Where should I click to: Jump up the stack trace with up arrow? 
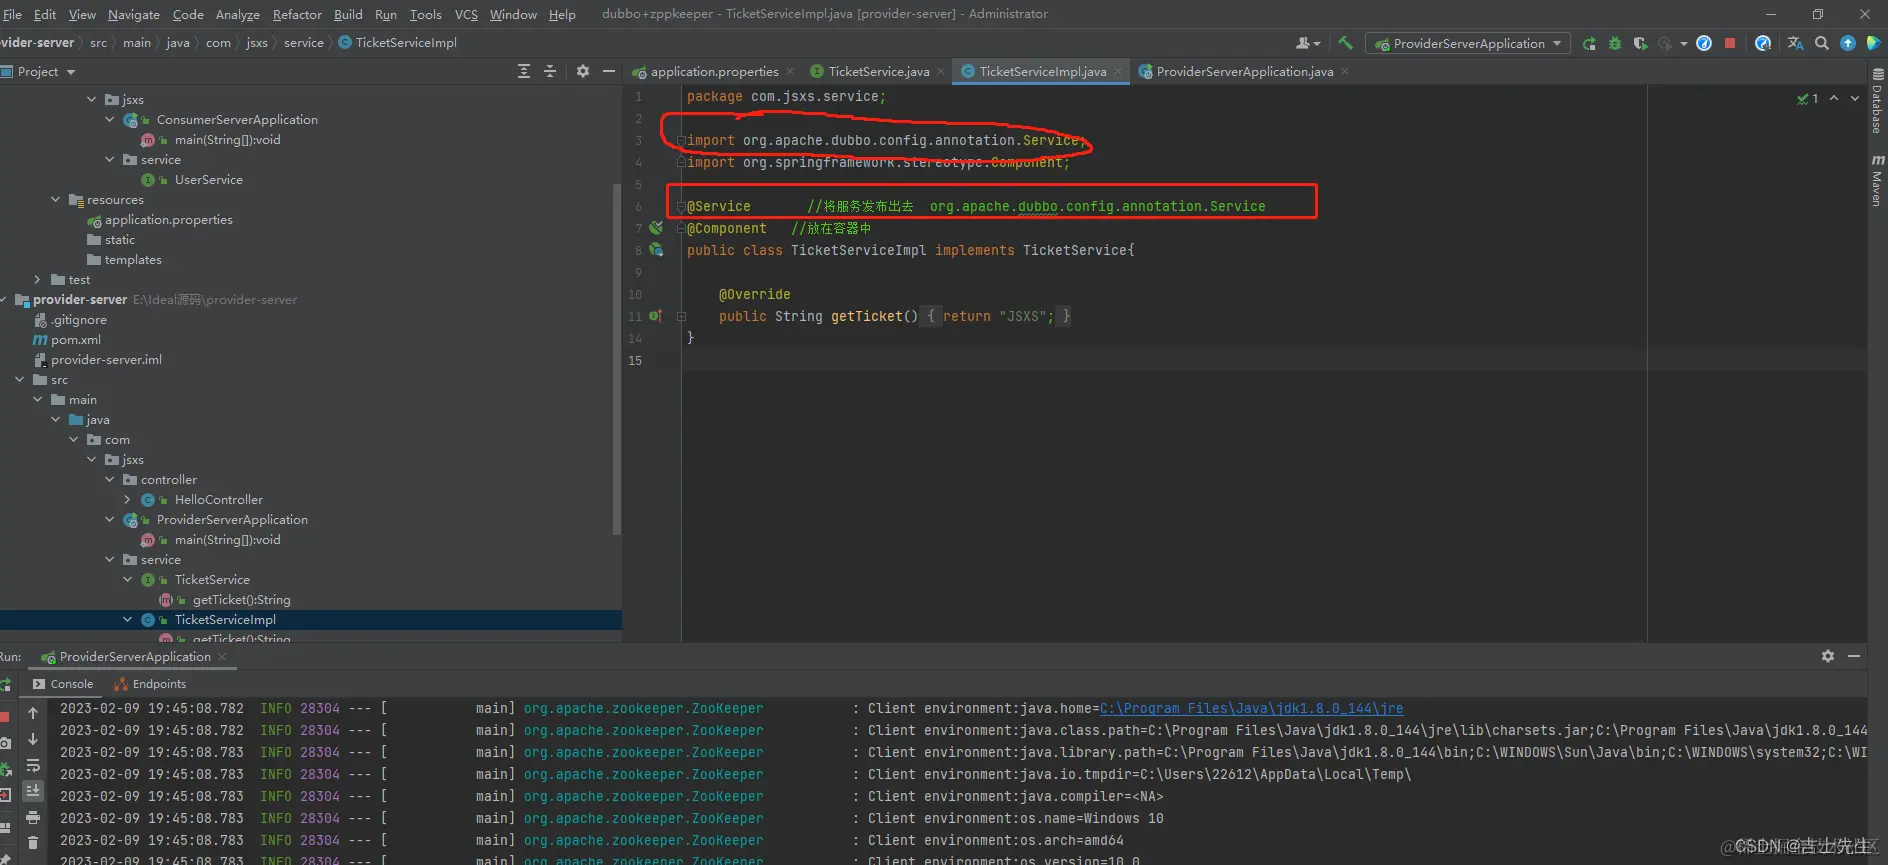pyautogui.click(x=33, y=713)
